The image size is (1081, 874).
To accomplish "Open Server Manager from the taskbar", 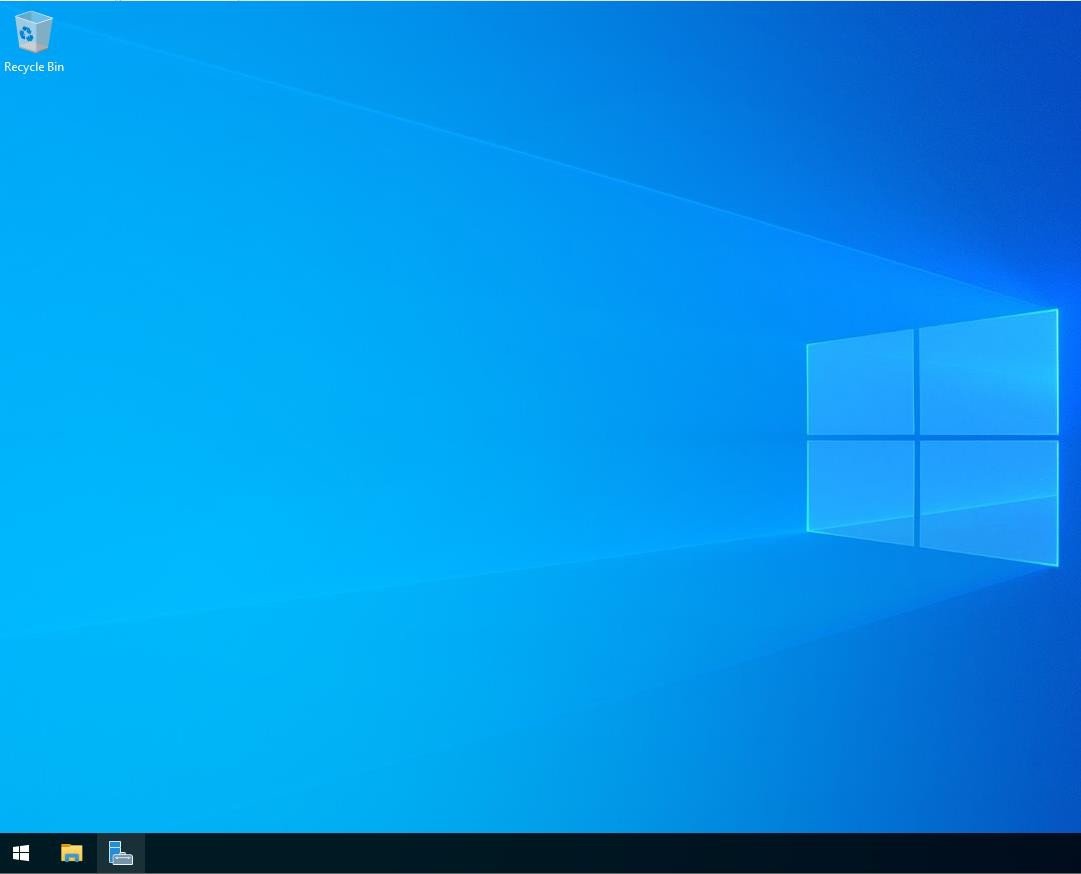I will pyautogui.click(x=121, y=853).
